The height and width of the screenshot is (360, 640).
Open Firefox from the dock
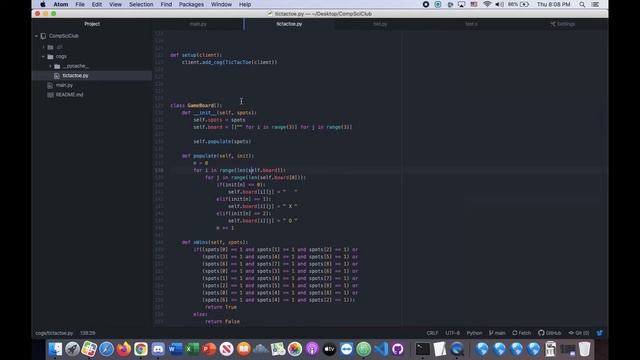pyautogui.click(x=124, y=349)
